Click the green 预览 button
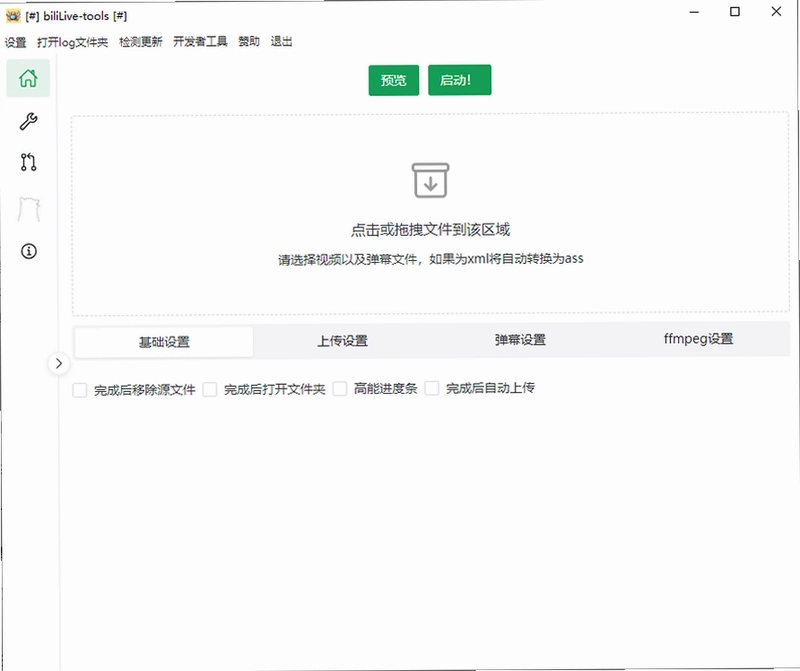This screenshot has height=671, width=800. (394, 80)
